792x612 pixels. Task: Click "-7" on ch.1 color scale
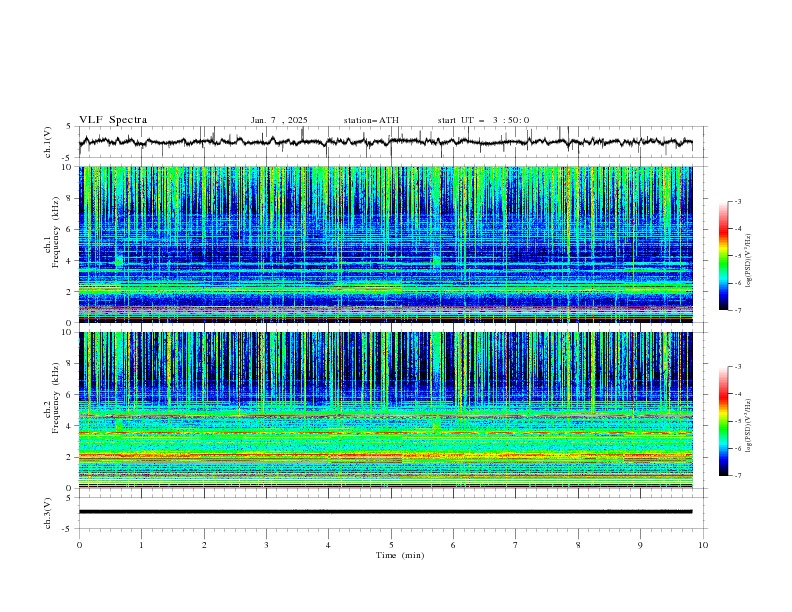(738, 310)
